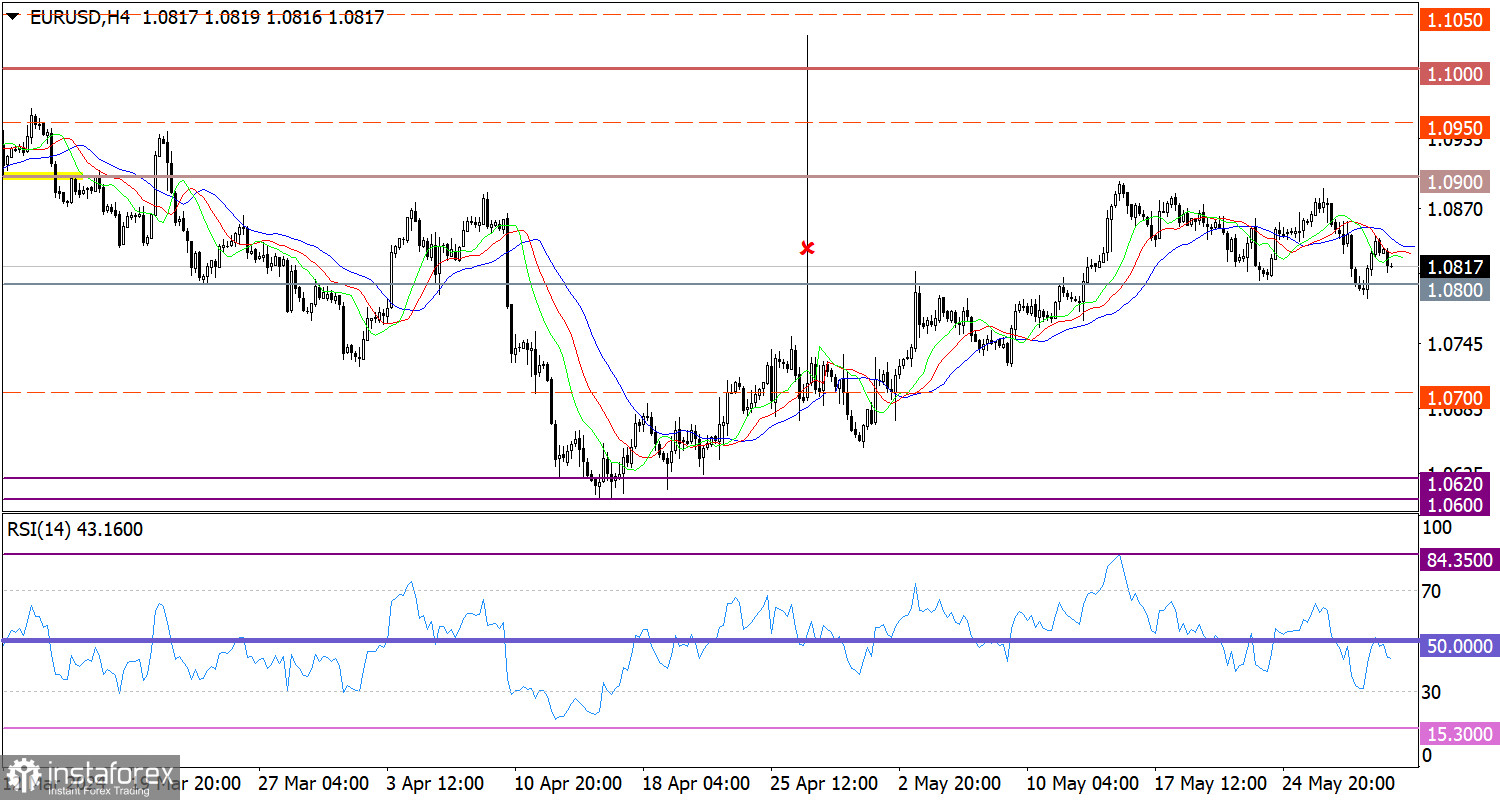
Task: Click the 100 value on RSI scale
Action: click(1436, 526)
